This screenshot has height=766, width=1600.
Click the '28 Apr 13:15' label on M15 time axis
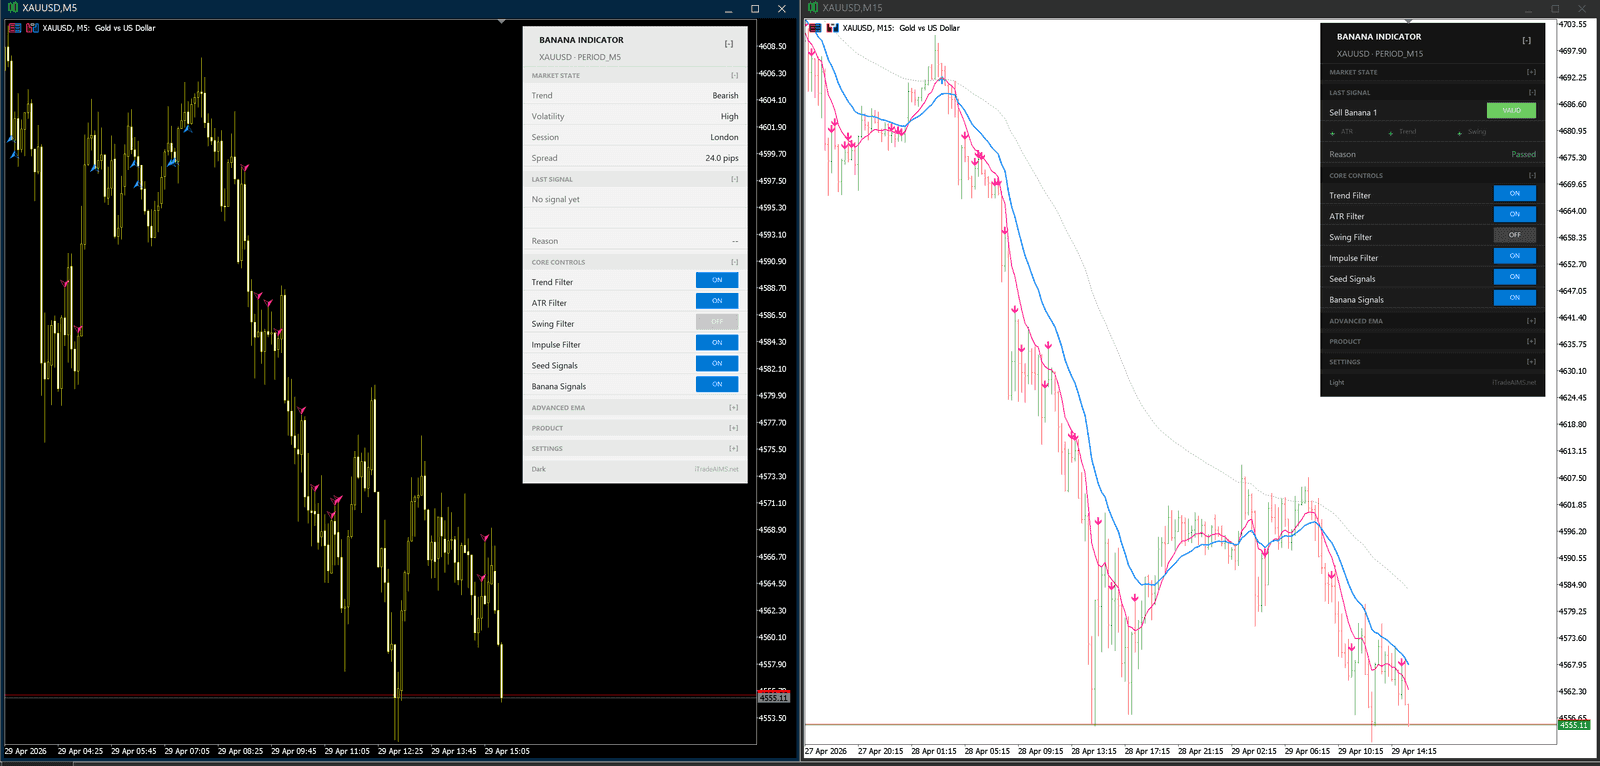tap(1094, 751)
